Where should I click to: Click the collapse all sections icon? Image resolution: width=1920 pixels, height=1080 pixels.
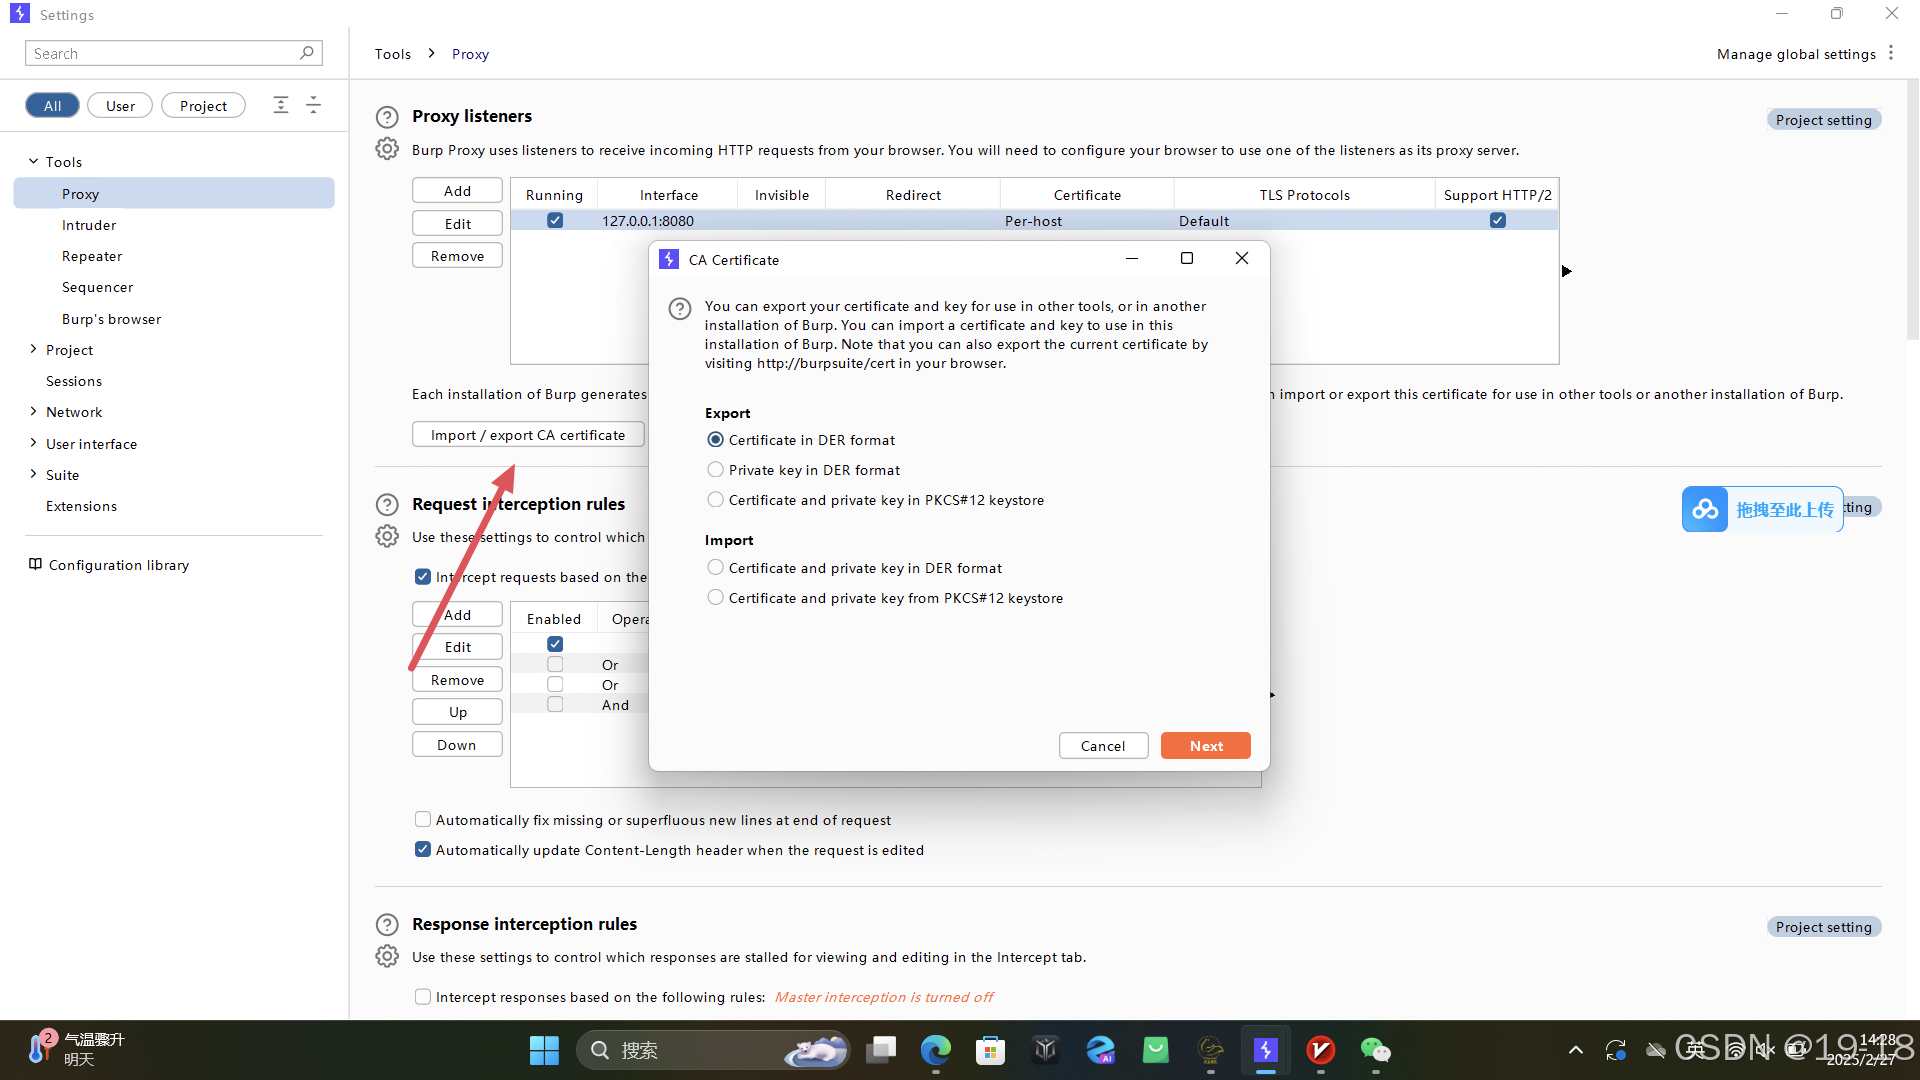pos(313,105)
